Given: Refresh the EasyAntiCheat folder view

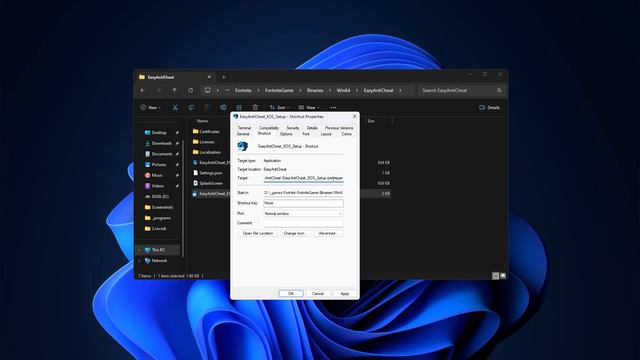Looking at the screenshot, I should 190,91.
